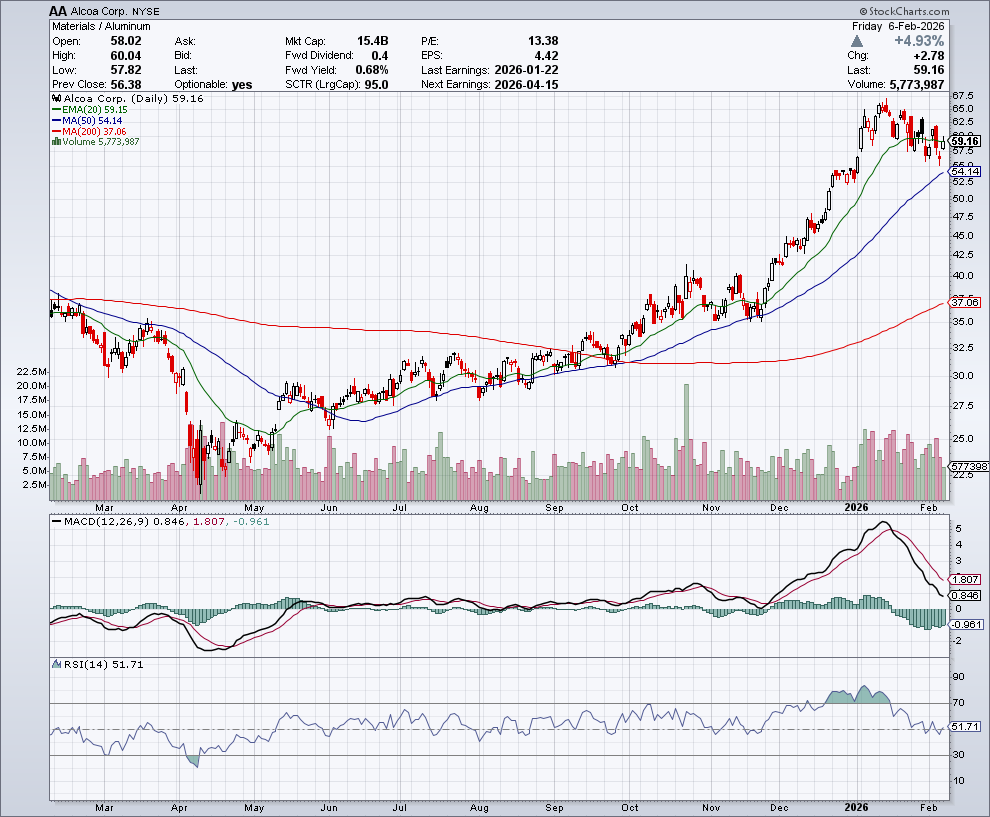Screen dimensions: 990x817
Task: Click 'Sep' on the bottom time axis
Action: (554, 808)
